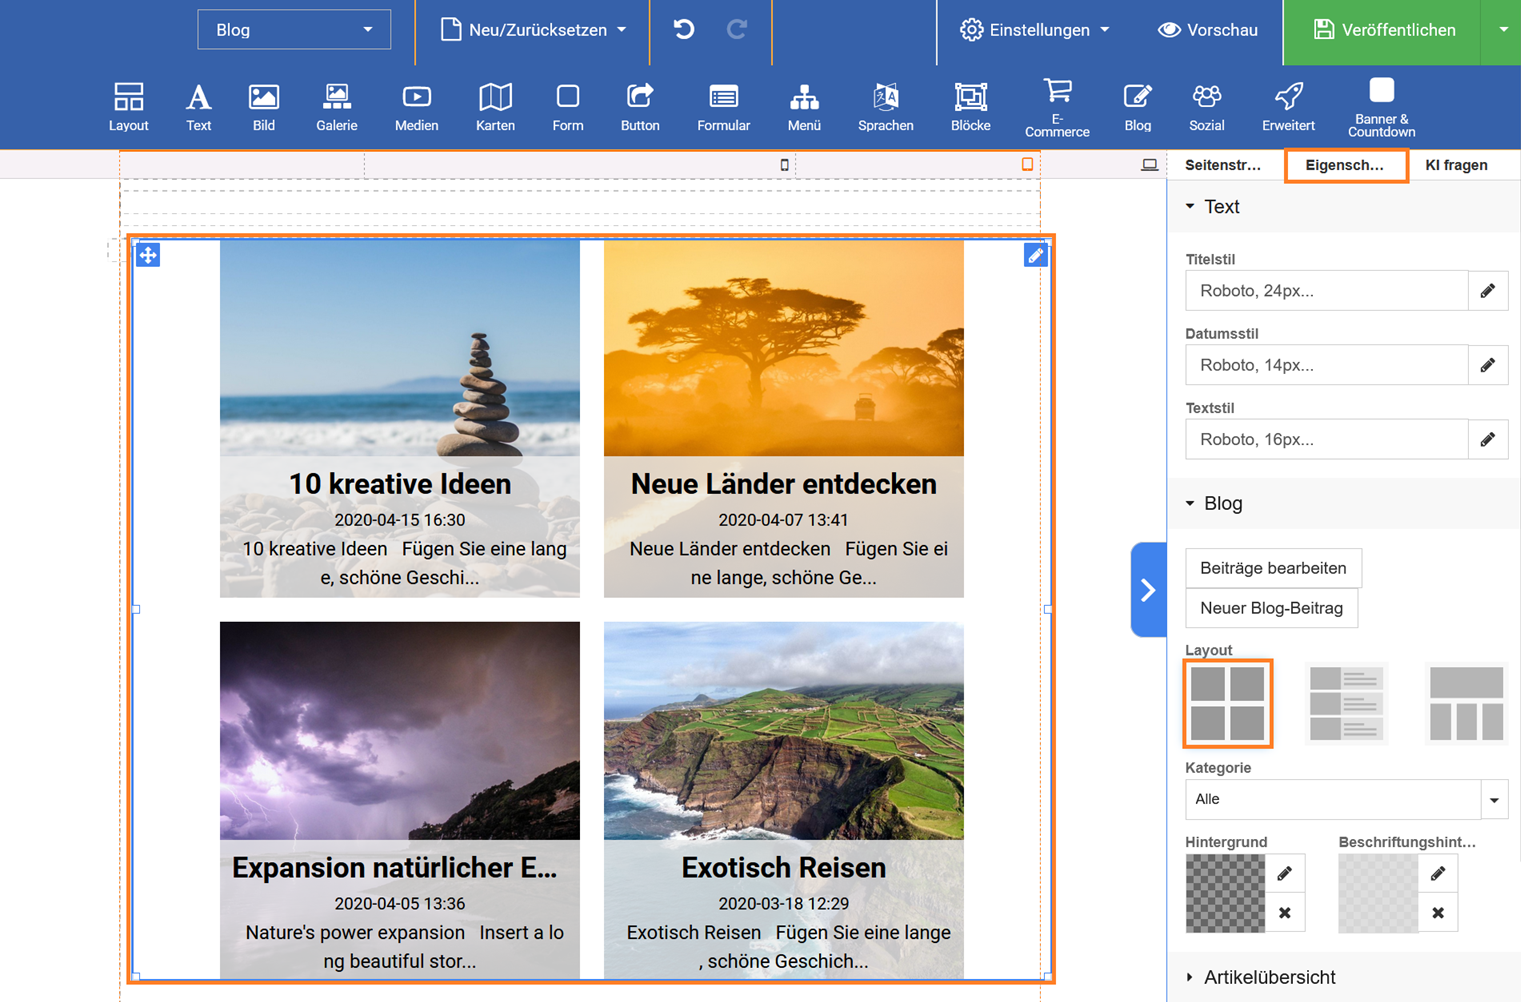Click the Beiträge bearbeiten button
Viewport: 1521px width, 1002px height.
(1272, 568)
